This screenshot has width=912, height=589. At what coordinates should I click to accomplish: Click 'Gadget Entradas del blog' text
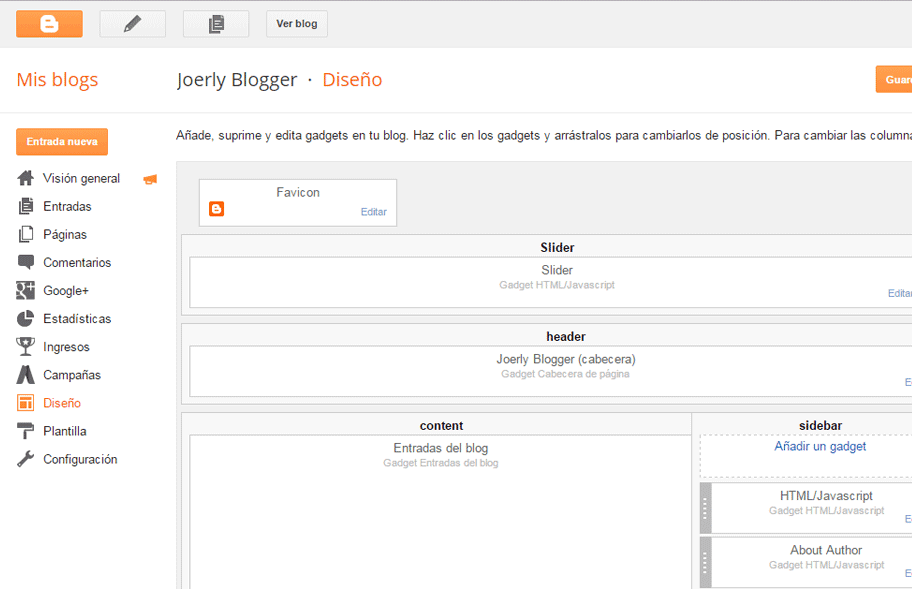point(440,463)
